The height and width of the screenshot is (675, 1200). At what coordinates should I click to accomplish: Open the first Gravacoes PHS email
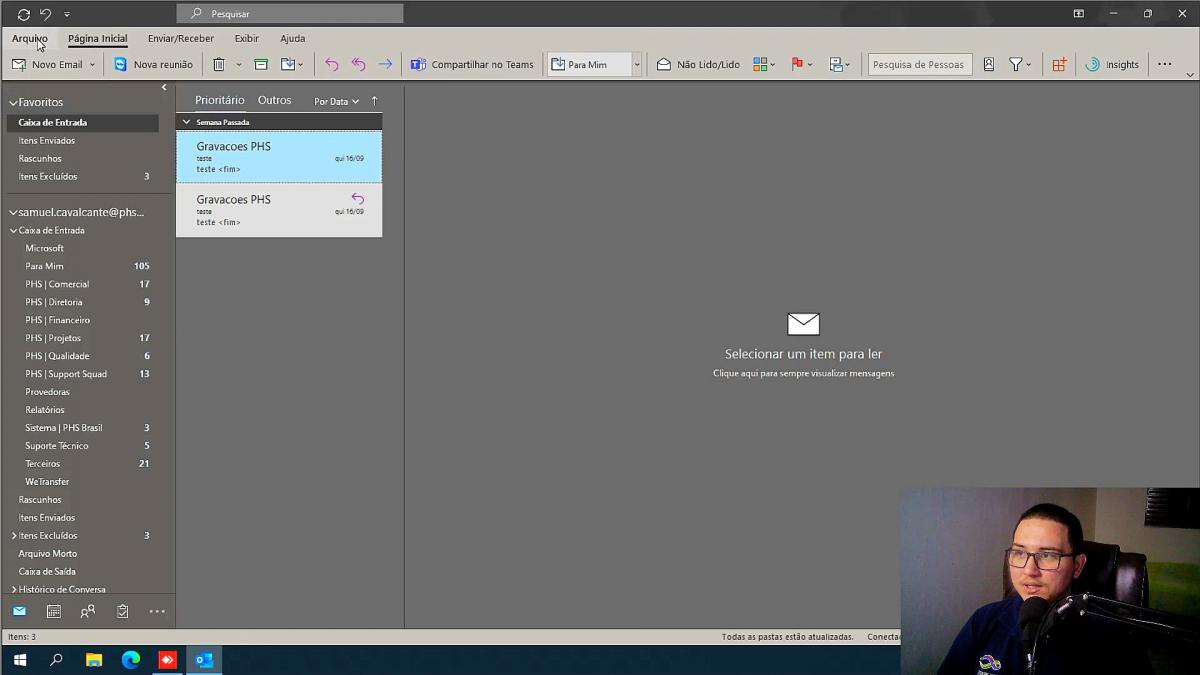(279, 157)
